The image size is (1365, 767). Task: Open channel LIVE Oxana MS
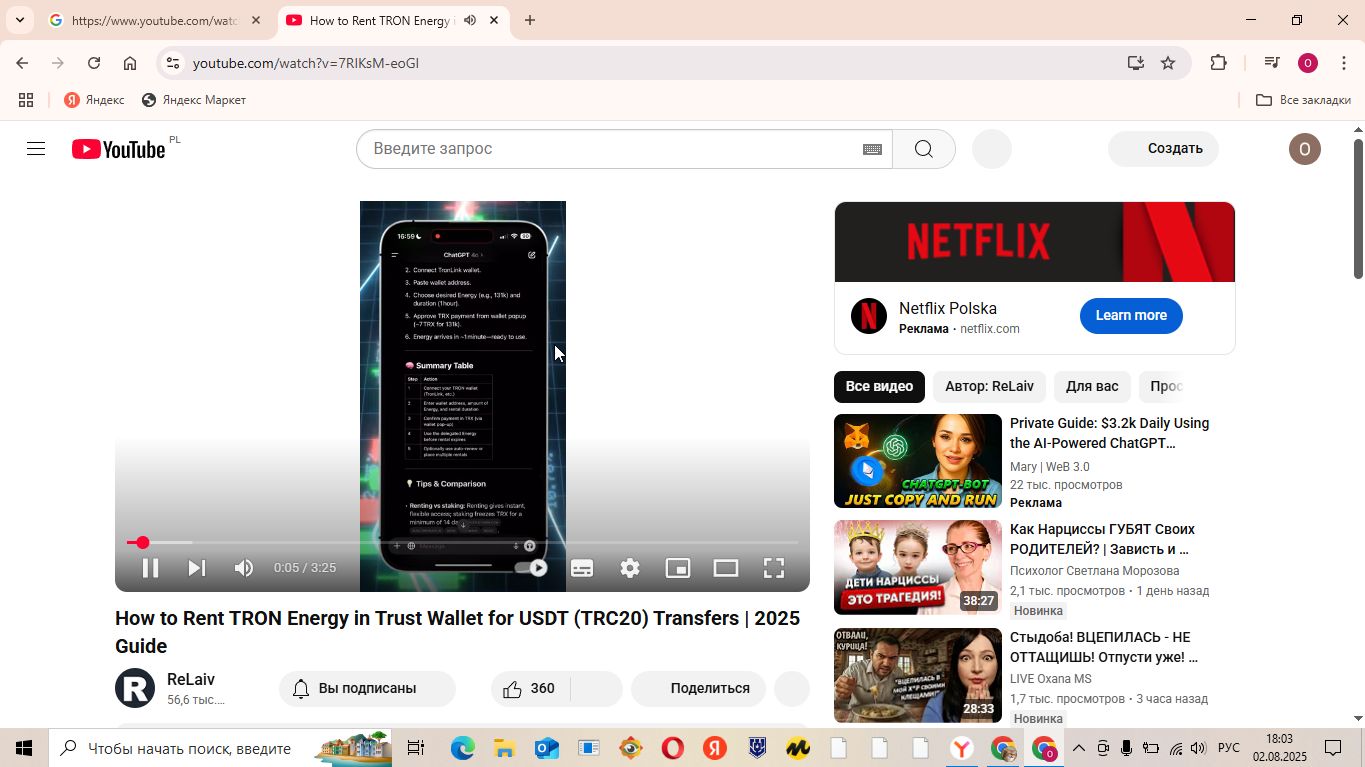point(1050,679)
